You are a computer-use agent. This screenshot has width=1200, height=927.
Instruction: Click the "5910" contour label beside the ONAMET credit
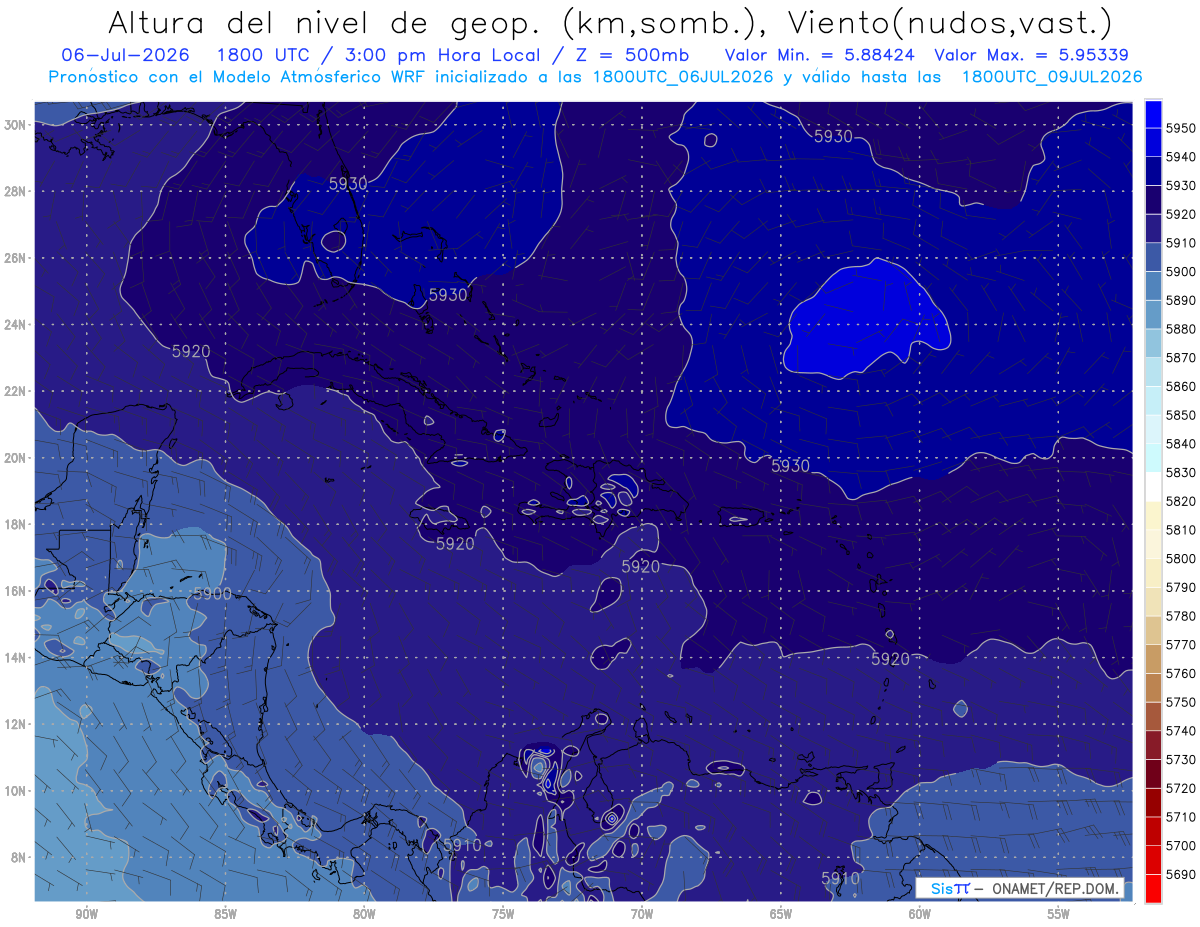[841, 878]
